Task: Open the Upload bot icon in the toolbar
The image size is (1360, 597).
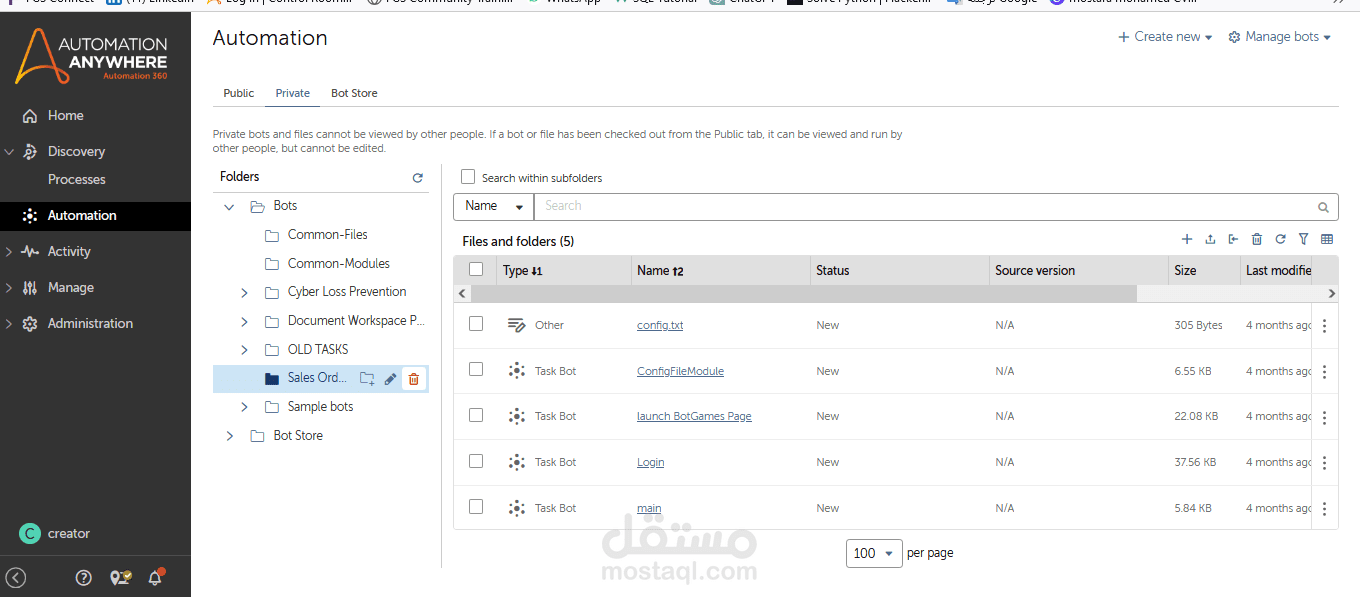Action: 1210,239
